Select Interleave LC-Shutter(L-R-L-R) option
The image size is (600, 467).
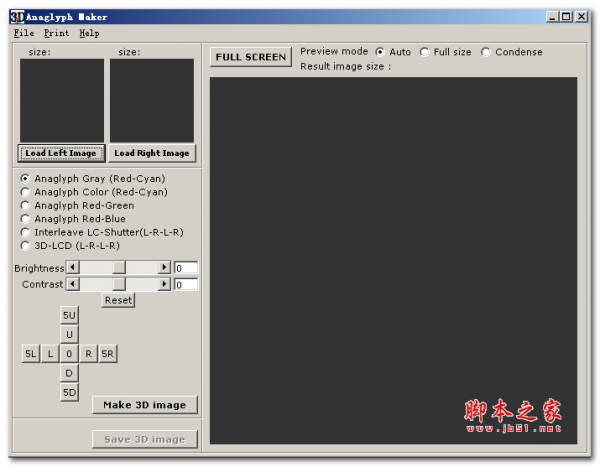click(102, 232)
